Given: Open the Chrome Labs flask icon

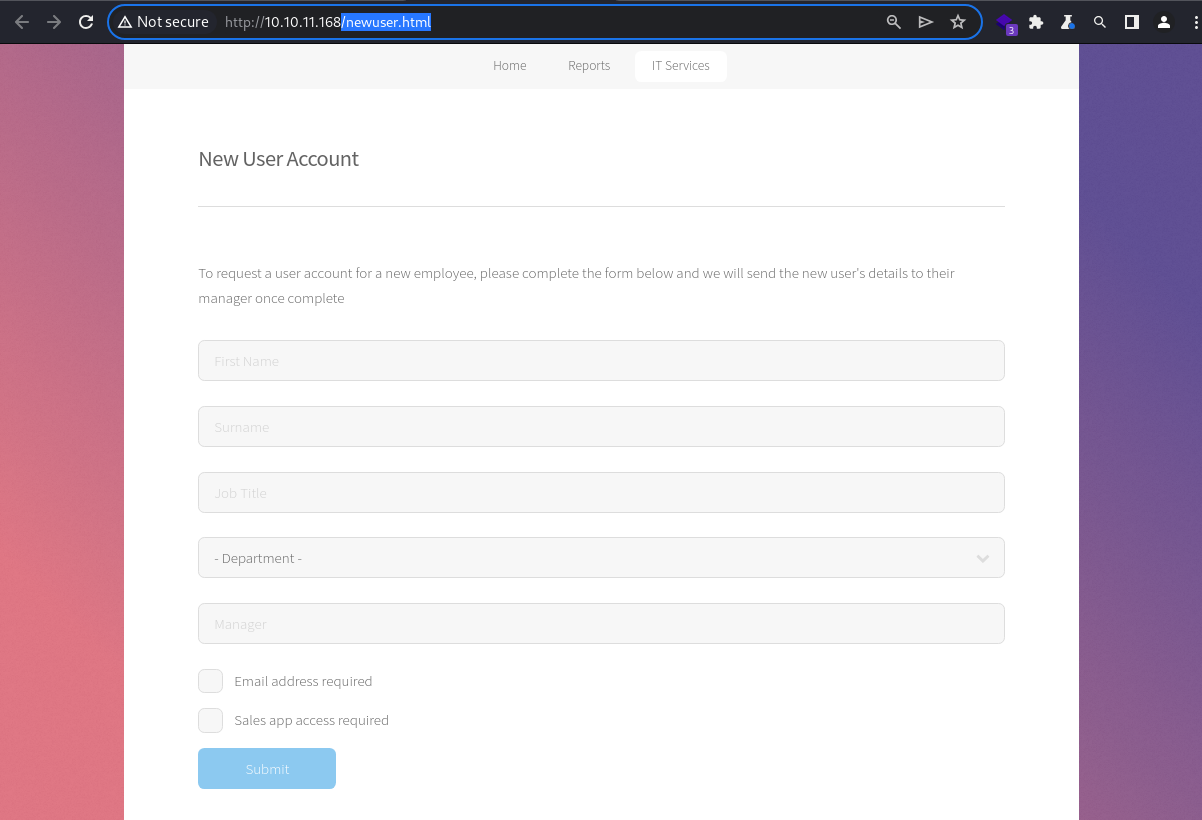Looking at the screenshot, I should (1068, 22).
